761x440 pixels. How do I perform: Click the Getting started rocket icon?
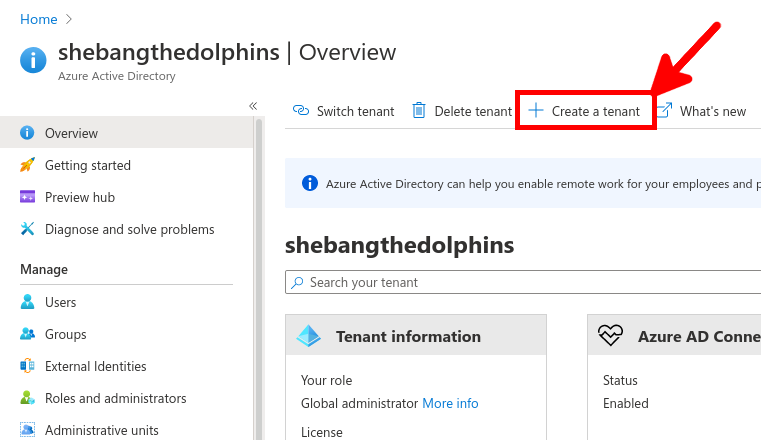point(27,165)
